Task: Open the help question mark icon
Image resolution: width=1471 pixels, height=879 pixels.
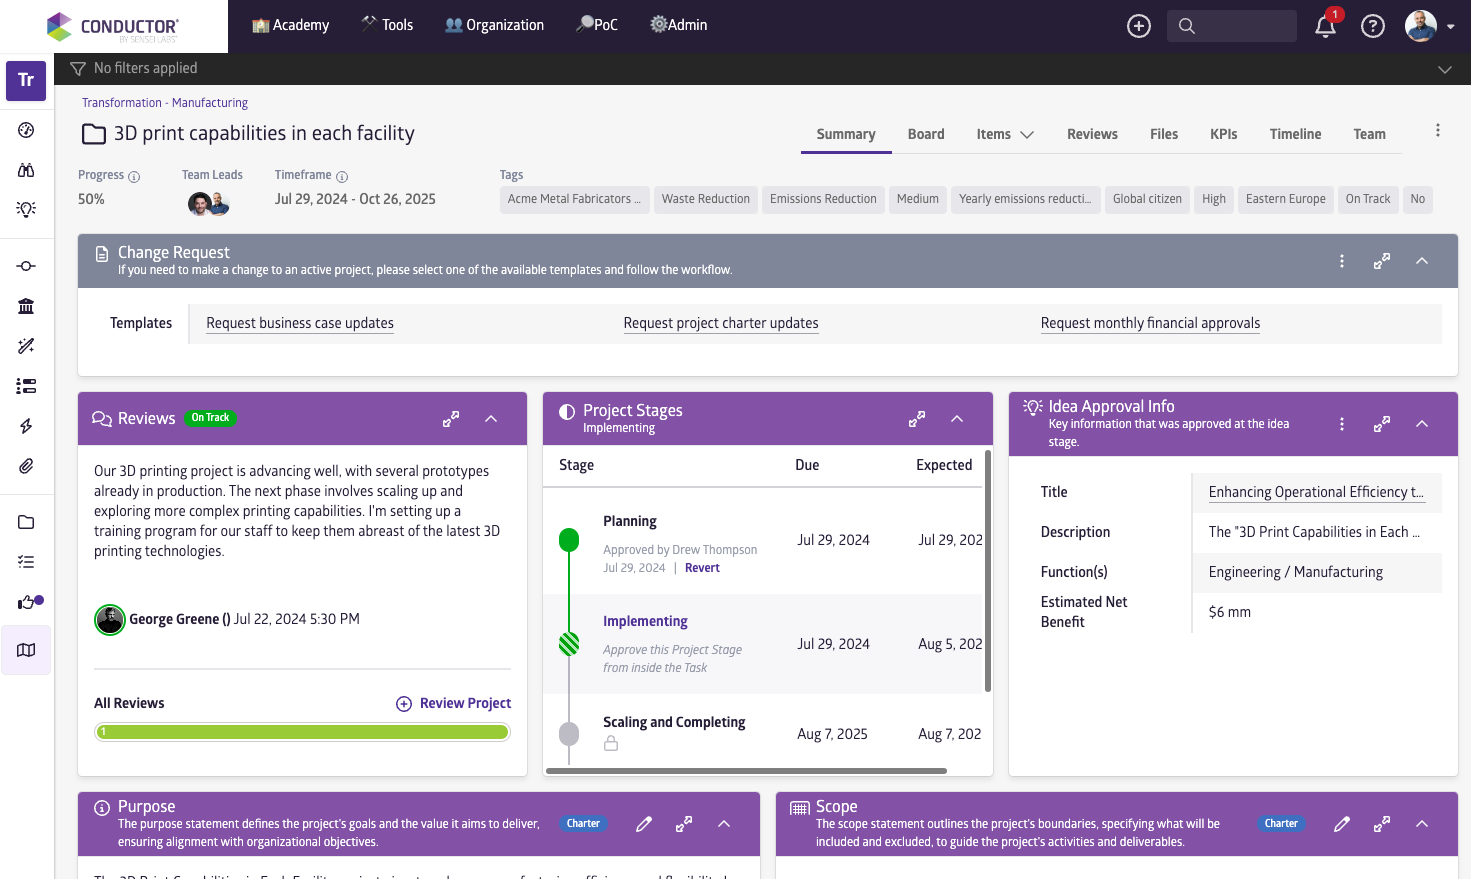Action: (x=1373, y=26)
